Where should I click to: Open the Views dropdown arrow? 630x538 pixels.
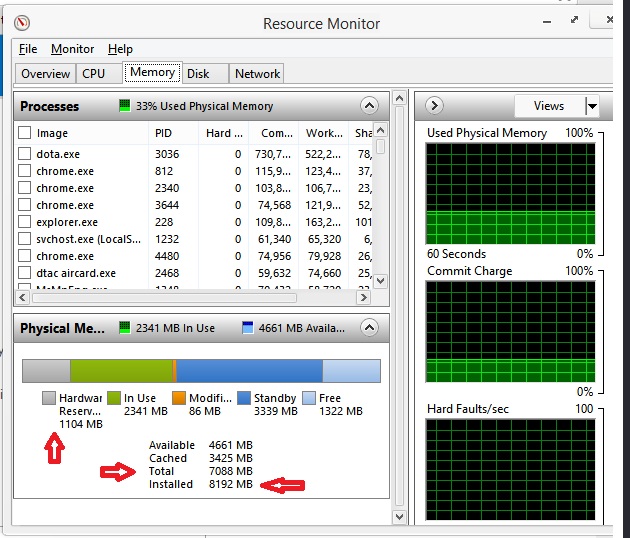point(592,106)
